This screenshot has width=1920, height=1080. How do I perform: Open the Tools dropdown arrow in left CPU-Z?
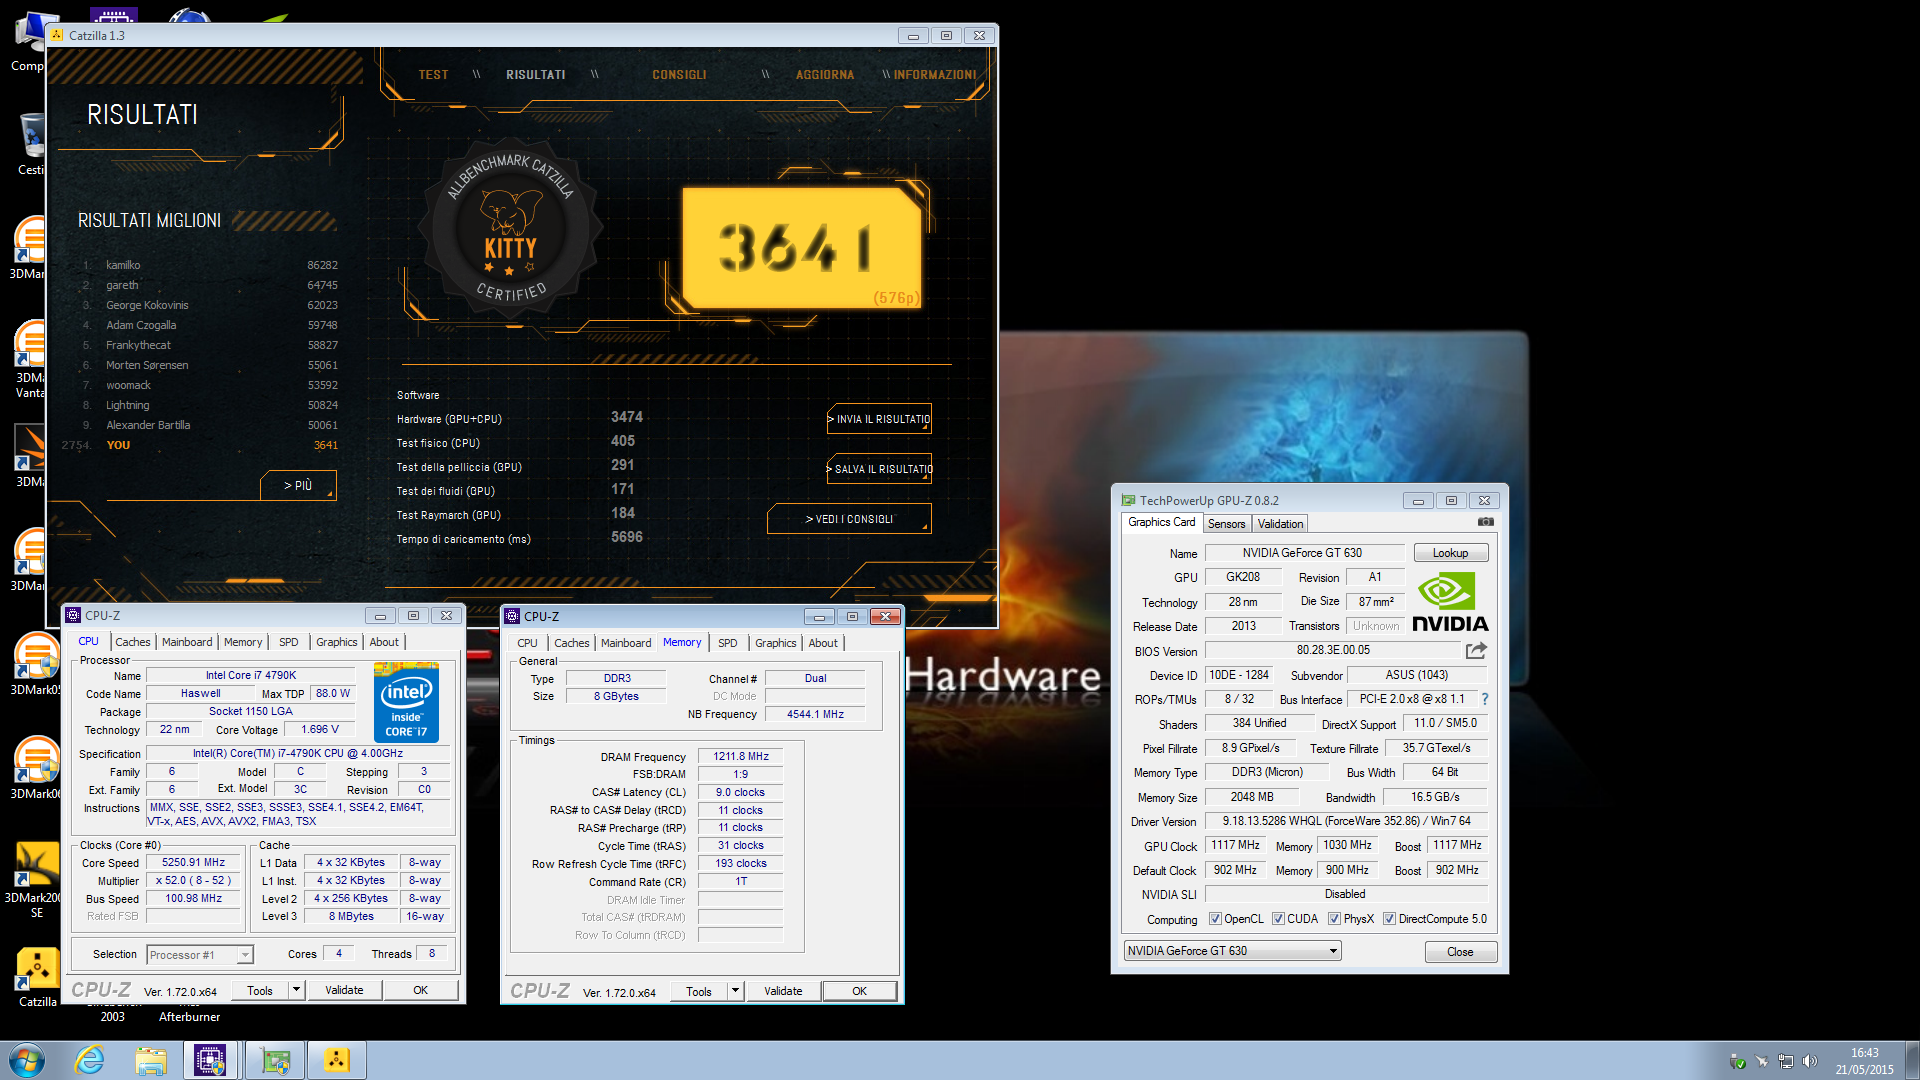pyautogui.click(x=296, y=990)
